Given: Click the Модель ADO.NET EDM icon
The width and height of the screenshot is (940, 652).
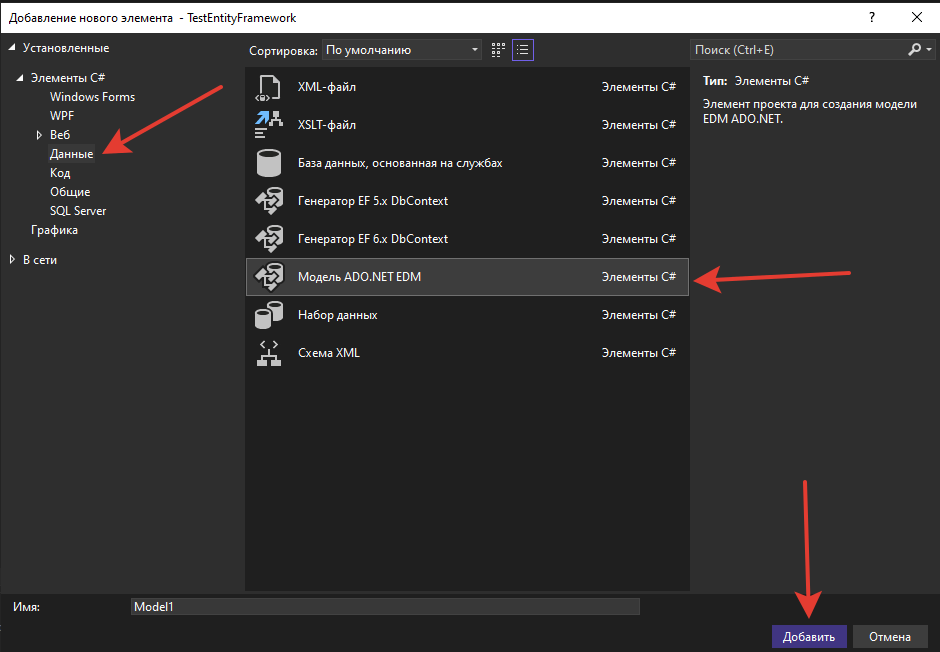Looking at the screenshot, I should tap(268, 277).
